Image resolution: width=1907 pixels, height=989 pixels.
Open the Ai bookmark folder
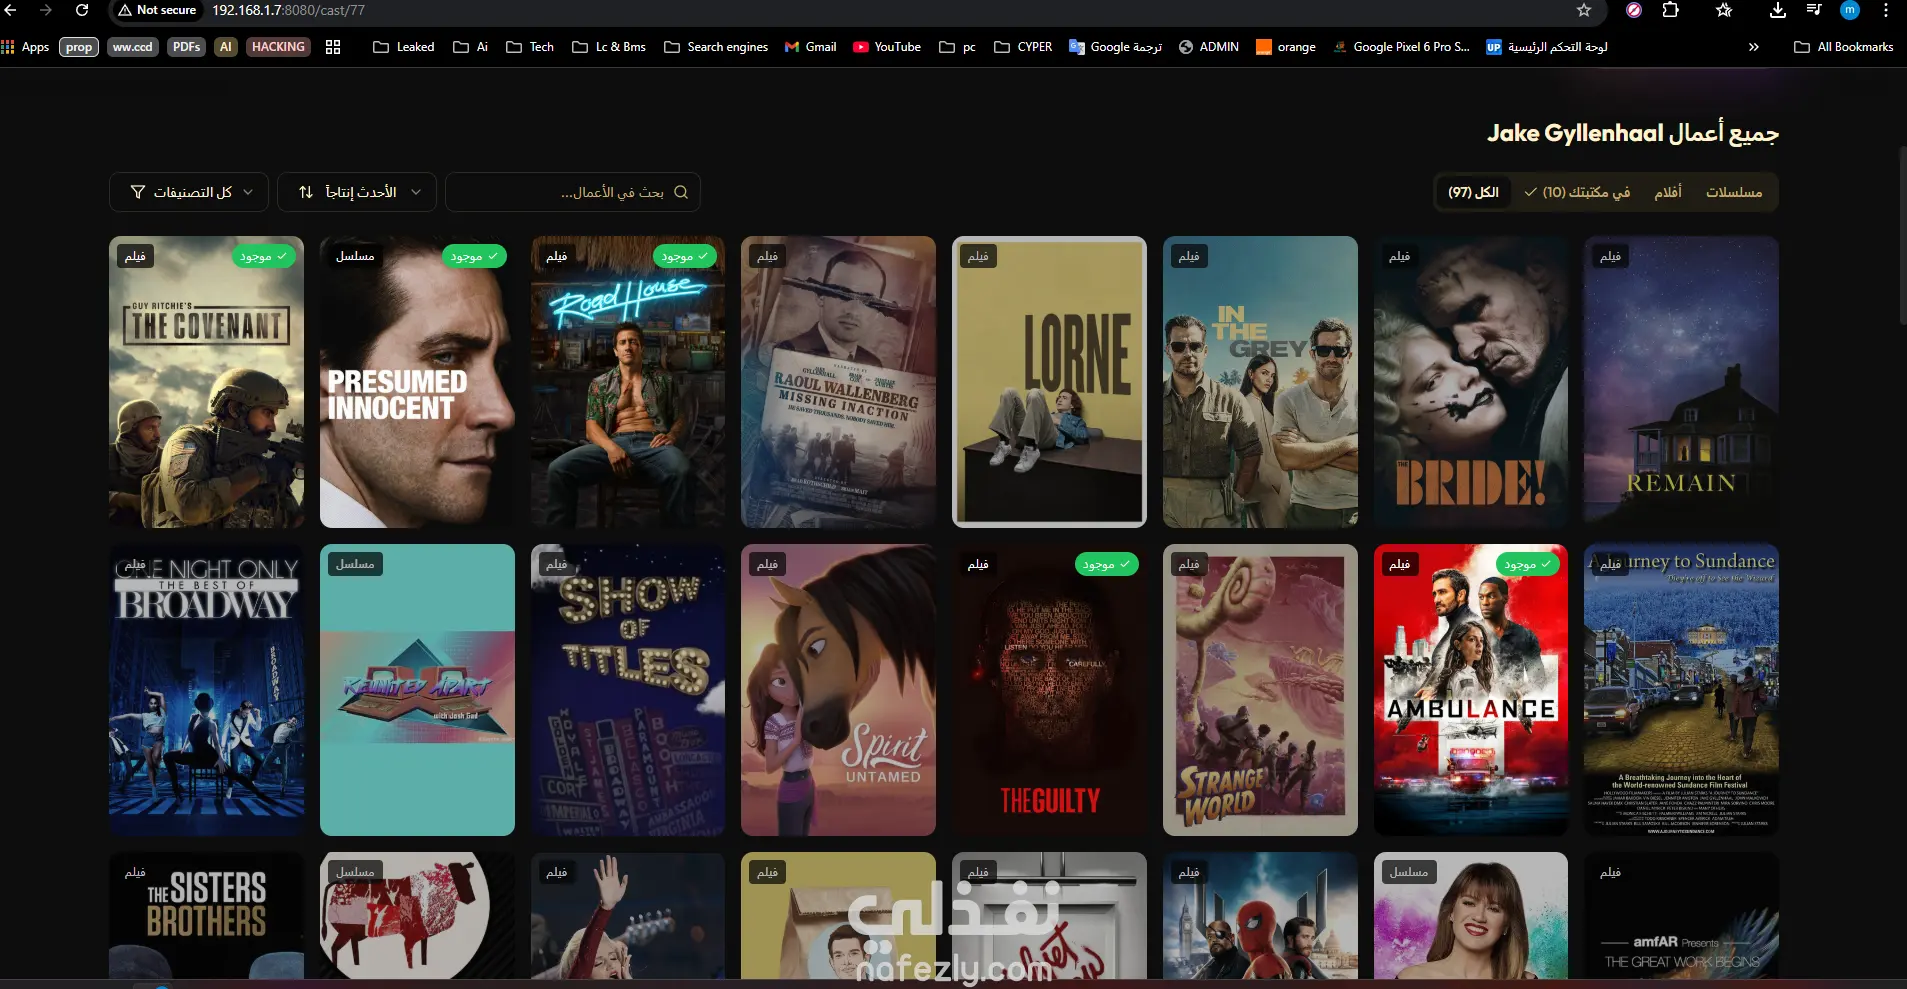coord(470,47)
